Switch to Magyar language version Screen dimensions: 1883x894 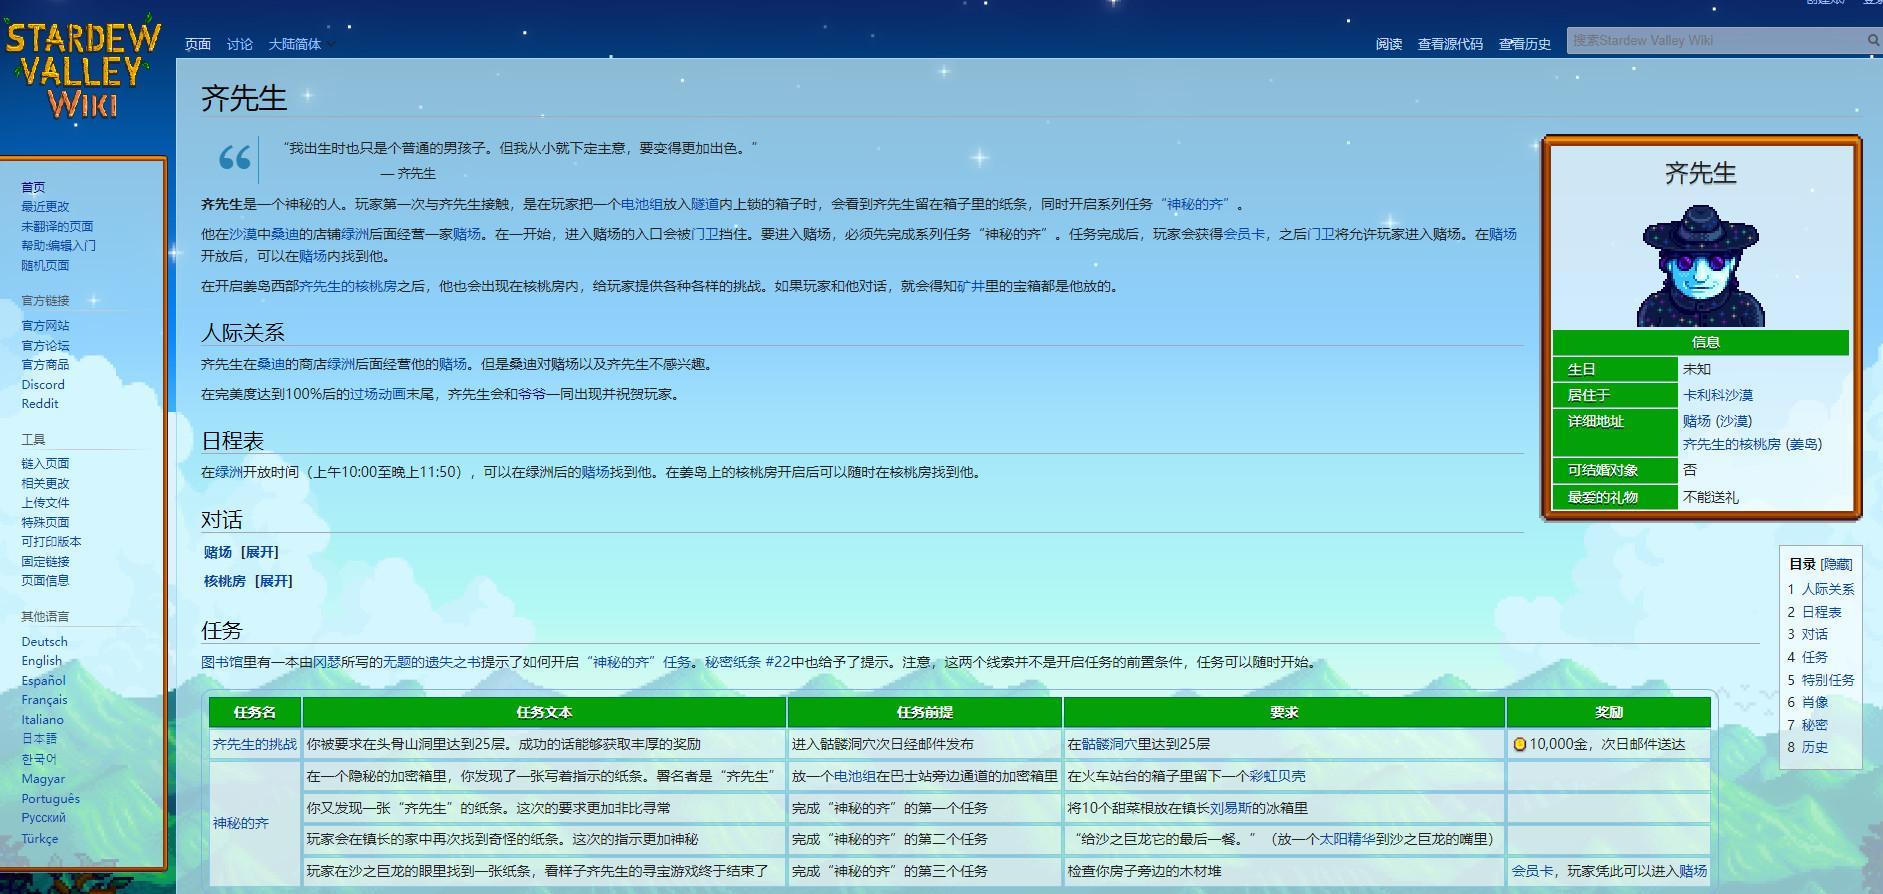(x=43, y=778)
